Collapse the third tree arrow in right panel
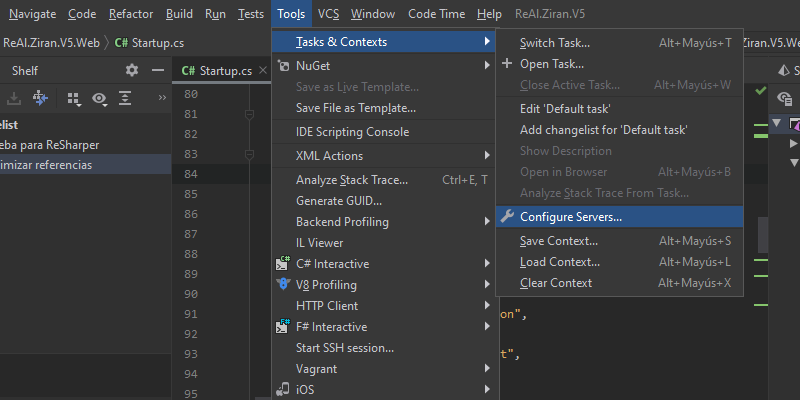 click(x=793, y=163)
